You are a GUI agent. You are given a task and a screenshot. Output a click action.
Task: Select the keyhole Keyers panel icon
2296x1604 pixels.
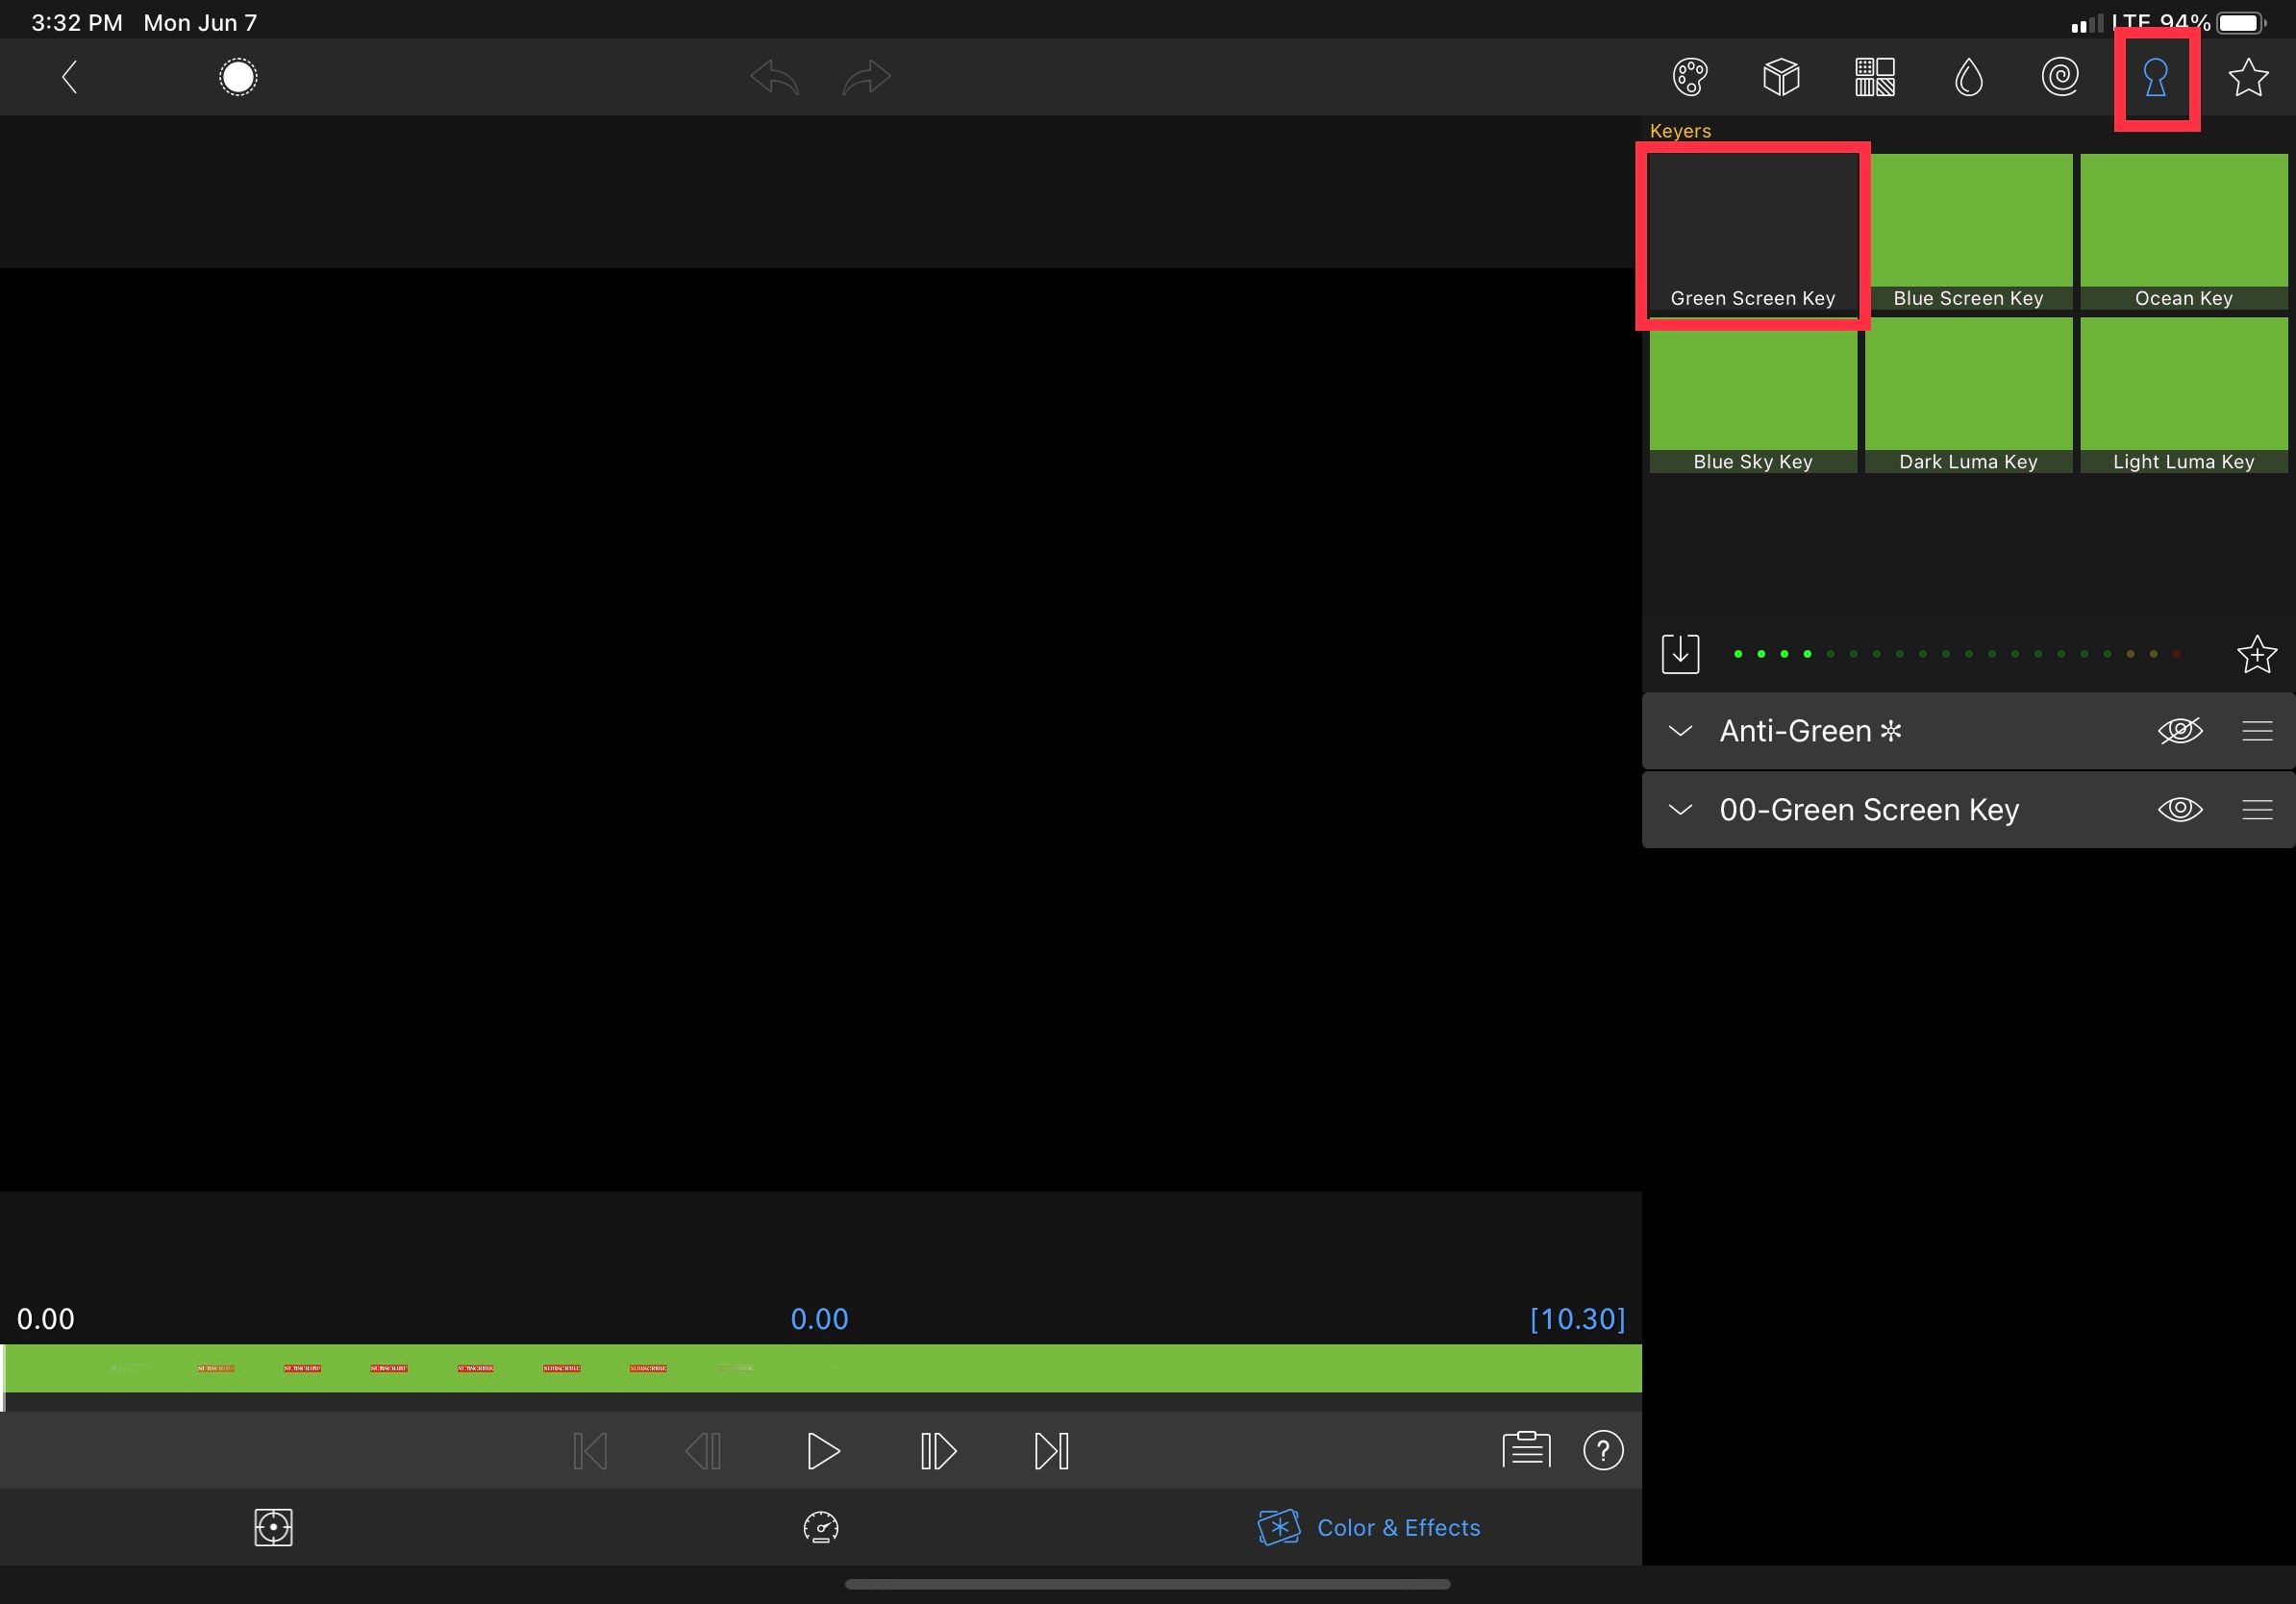pyautogui.click(x=2155, y=77)
